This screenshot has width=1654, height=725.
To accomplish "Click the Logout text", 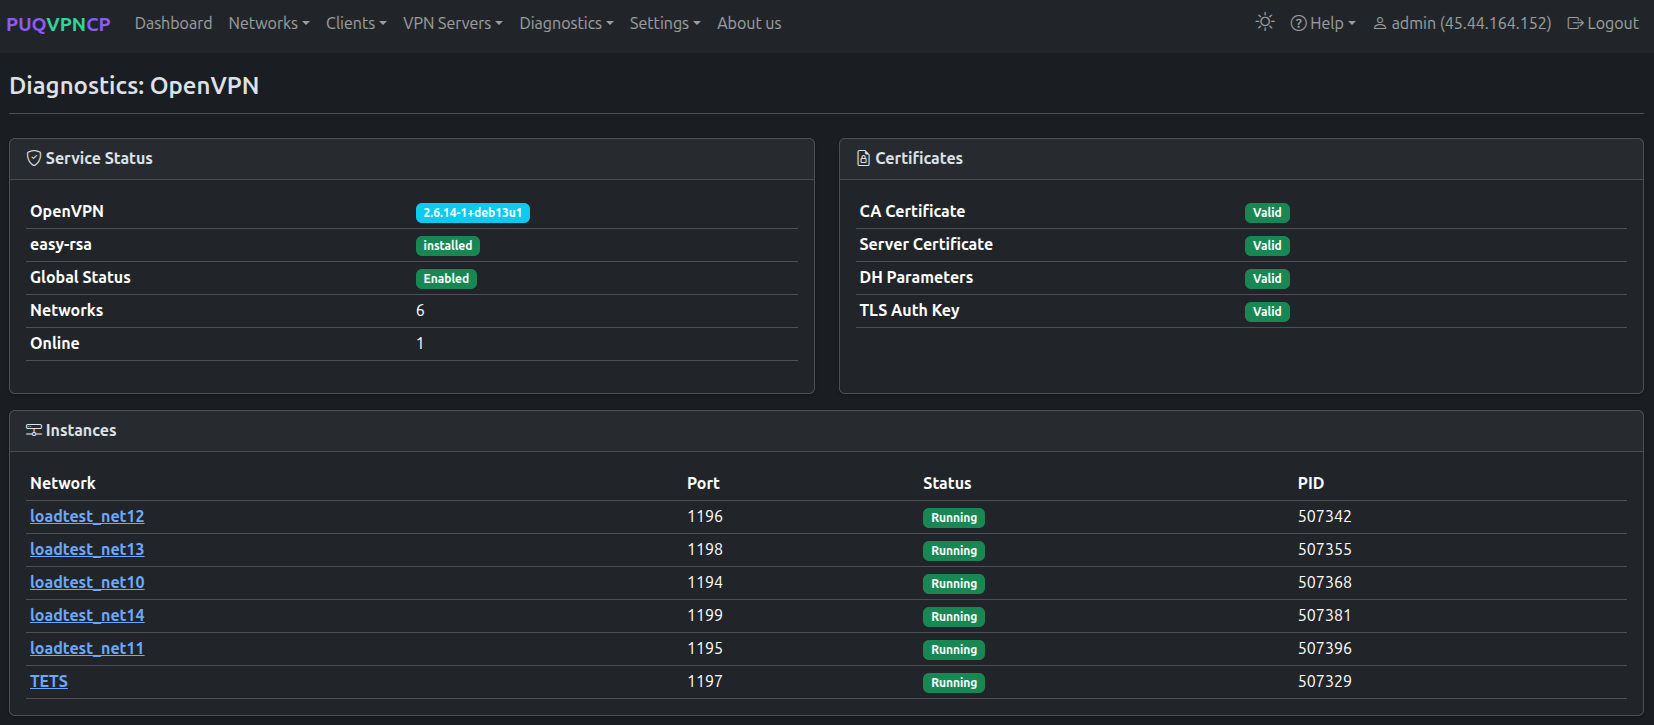I will pyautogui.click(x=1613, y=23).
